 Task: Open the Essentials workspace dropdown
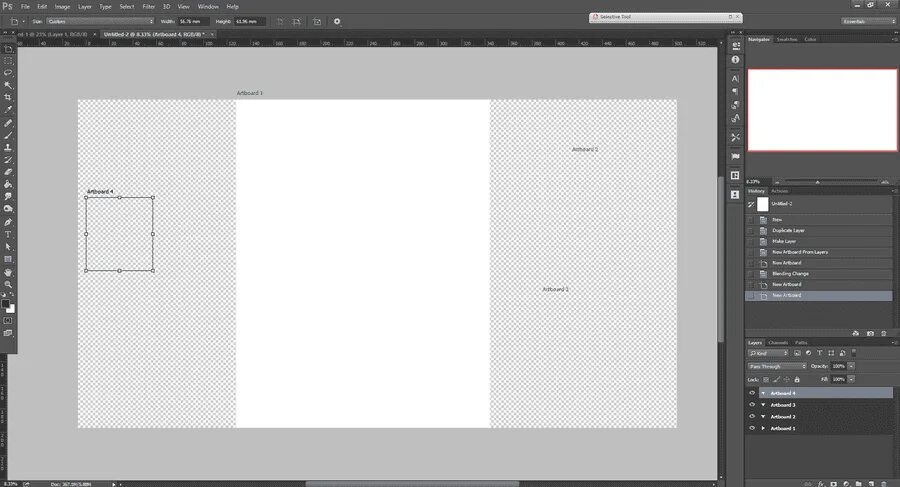pos(869,21)
